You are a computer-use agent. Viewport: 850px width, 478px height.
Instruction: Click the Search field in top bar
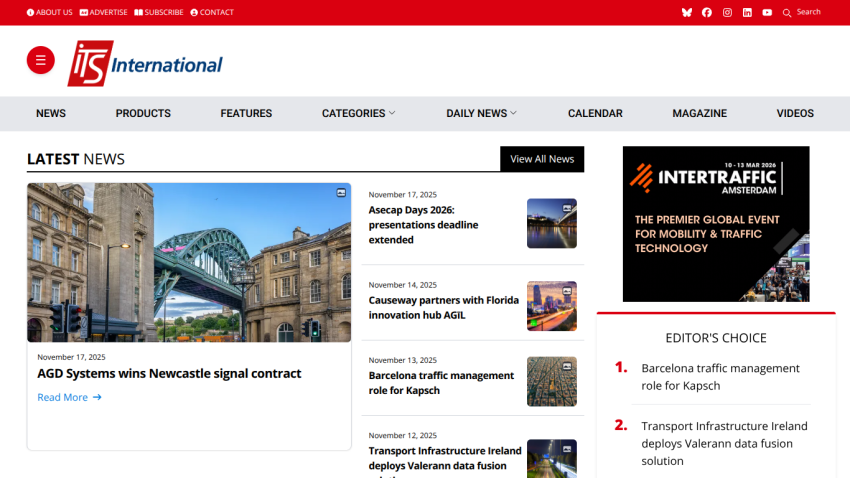tap(808, 12)
